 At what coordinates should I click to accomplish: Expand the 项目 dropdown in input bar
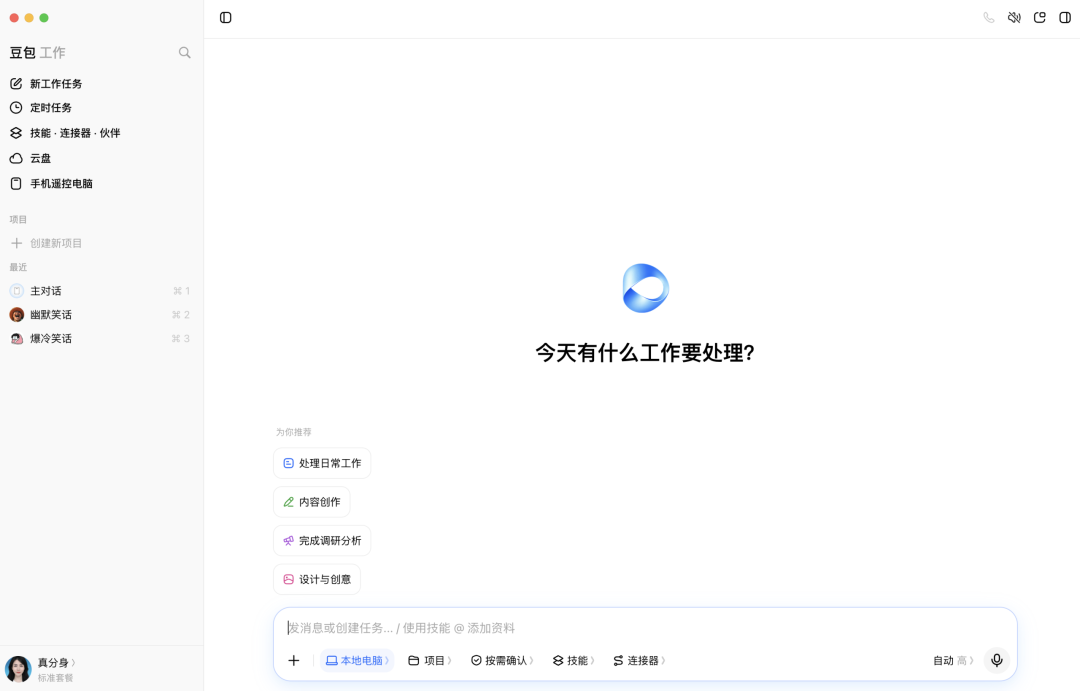(430, 660)
